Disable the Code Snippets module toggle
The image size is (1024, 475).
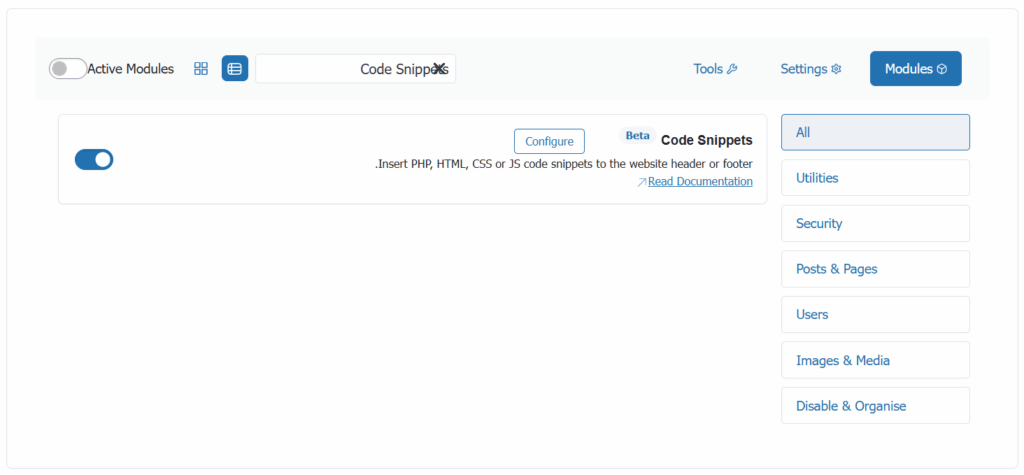[94, 159]
